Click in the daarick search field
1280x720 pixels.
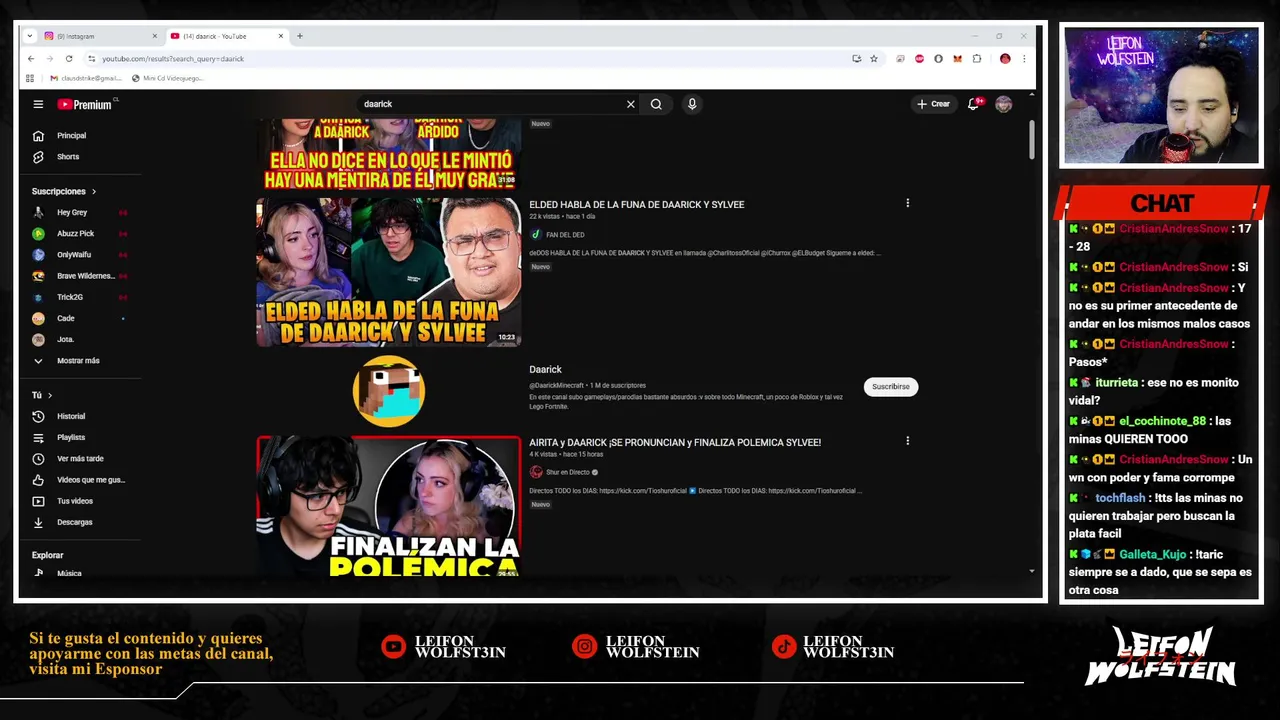490,104
